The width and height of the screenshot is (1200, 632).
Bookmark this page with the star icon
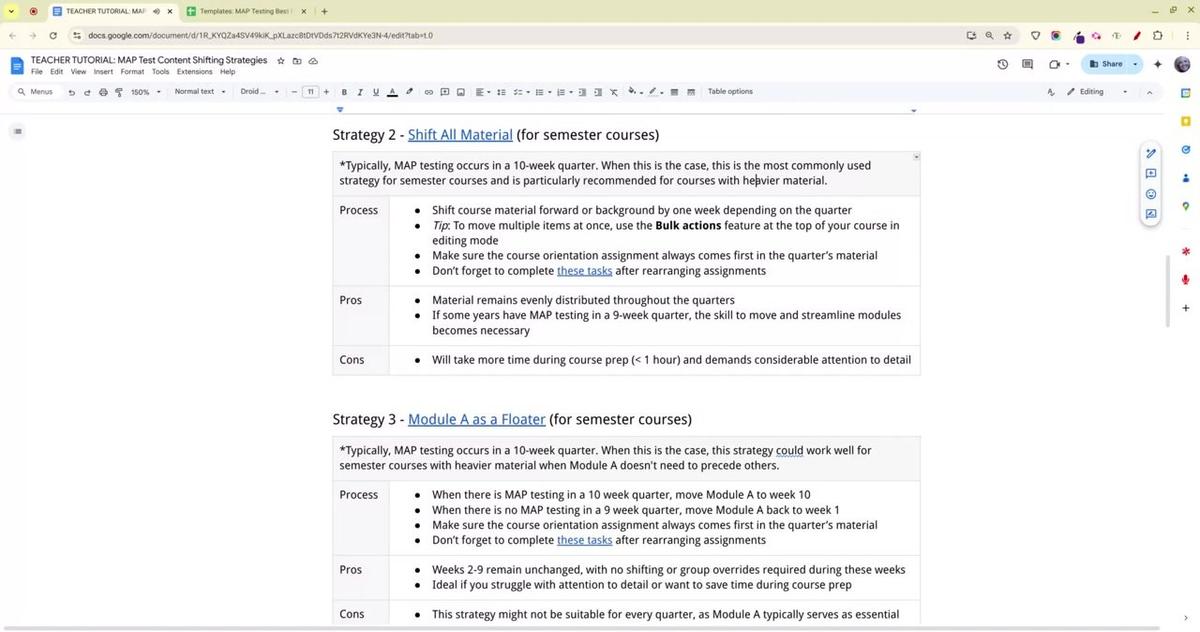click(x=1007, y=35)
